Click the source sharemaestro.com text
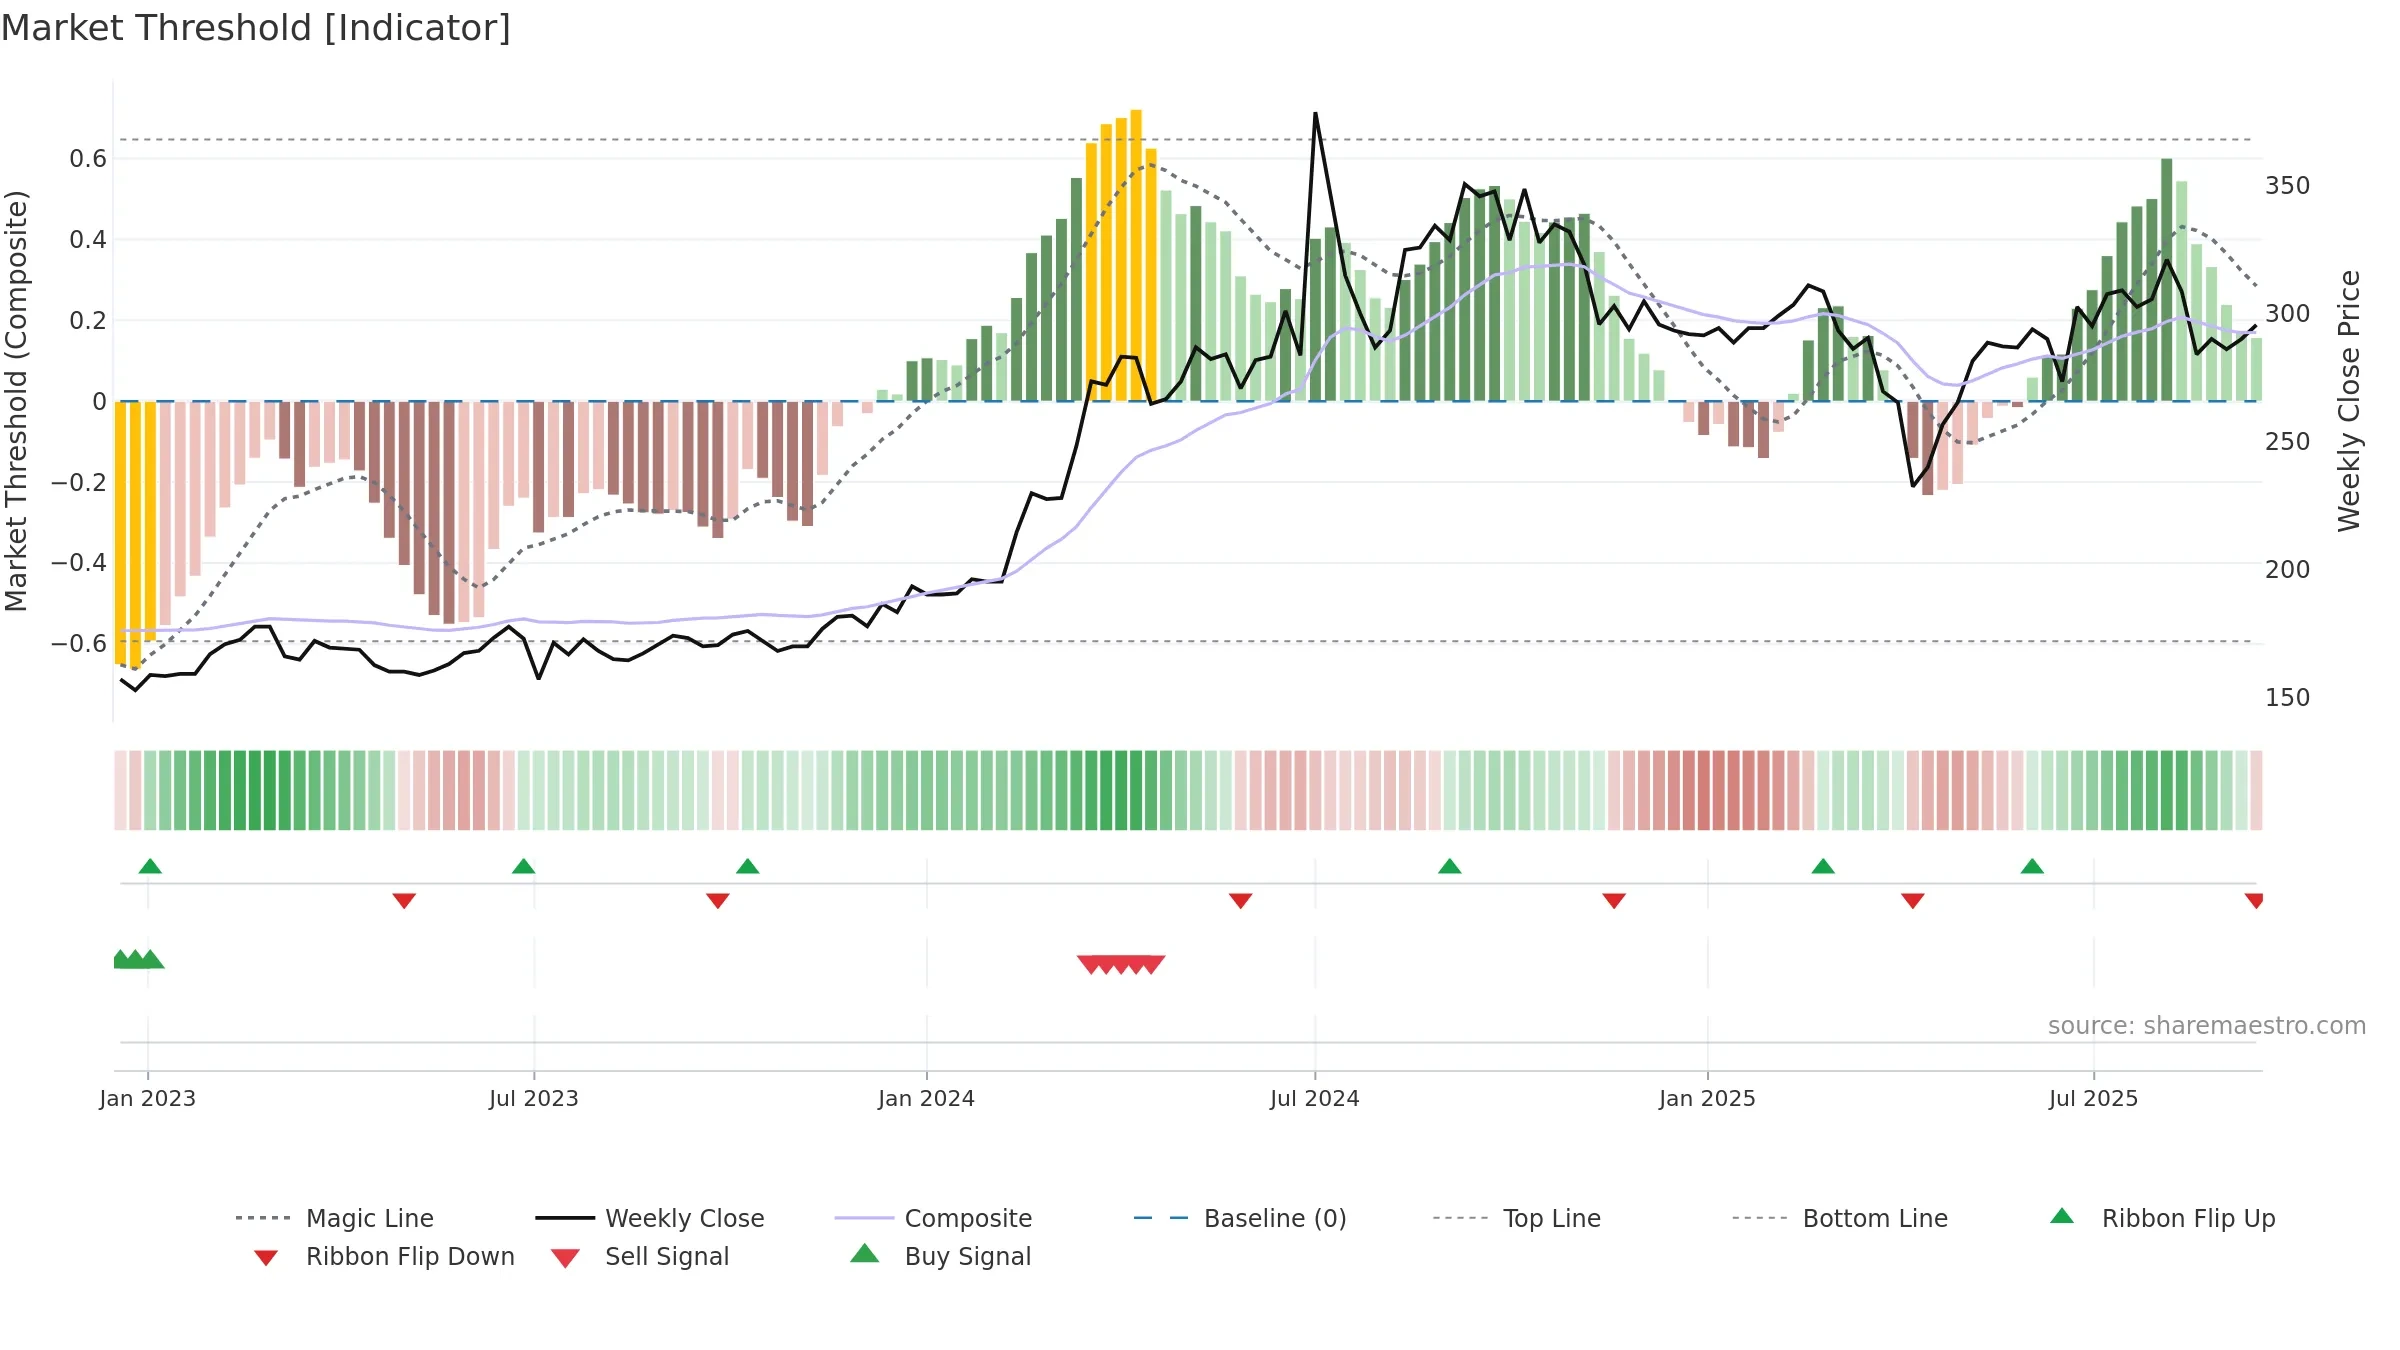 pos(2207,1026)
